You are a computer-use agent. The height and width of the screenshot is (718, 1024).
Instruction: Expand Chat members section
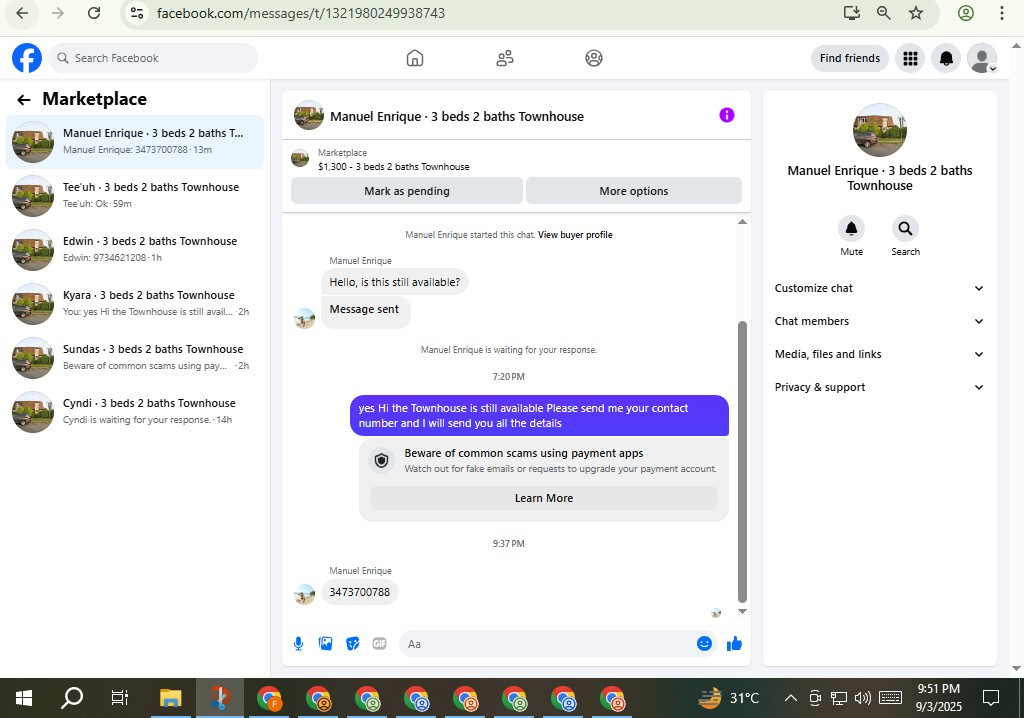tap(879, 321)
